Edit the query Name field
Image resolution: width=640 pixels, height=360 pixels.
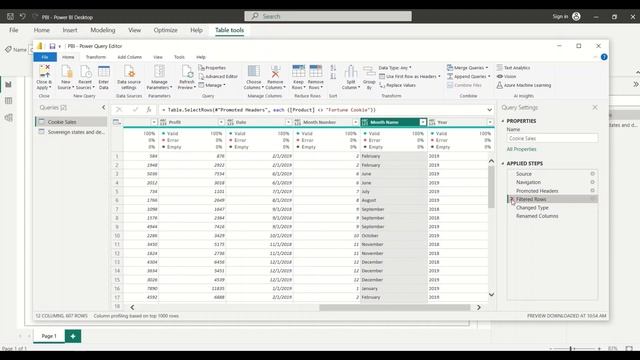pos(552,138)
